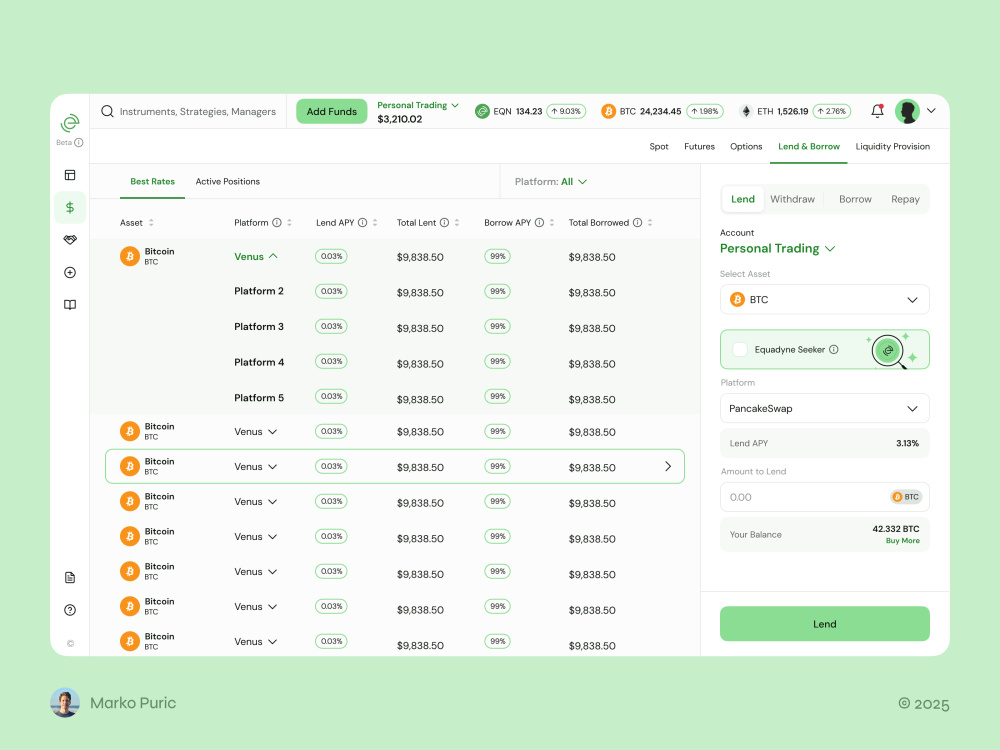The image size is (1000, 750).
Task: Switch to the Futures tab
Action: click(x=699, y=147)
